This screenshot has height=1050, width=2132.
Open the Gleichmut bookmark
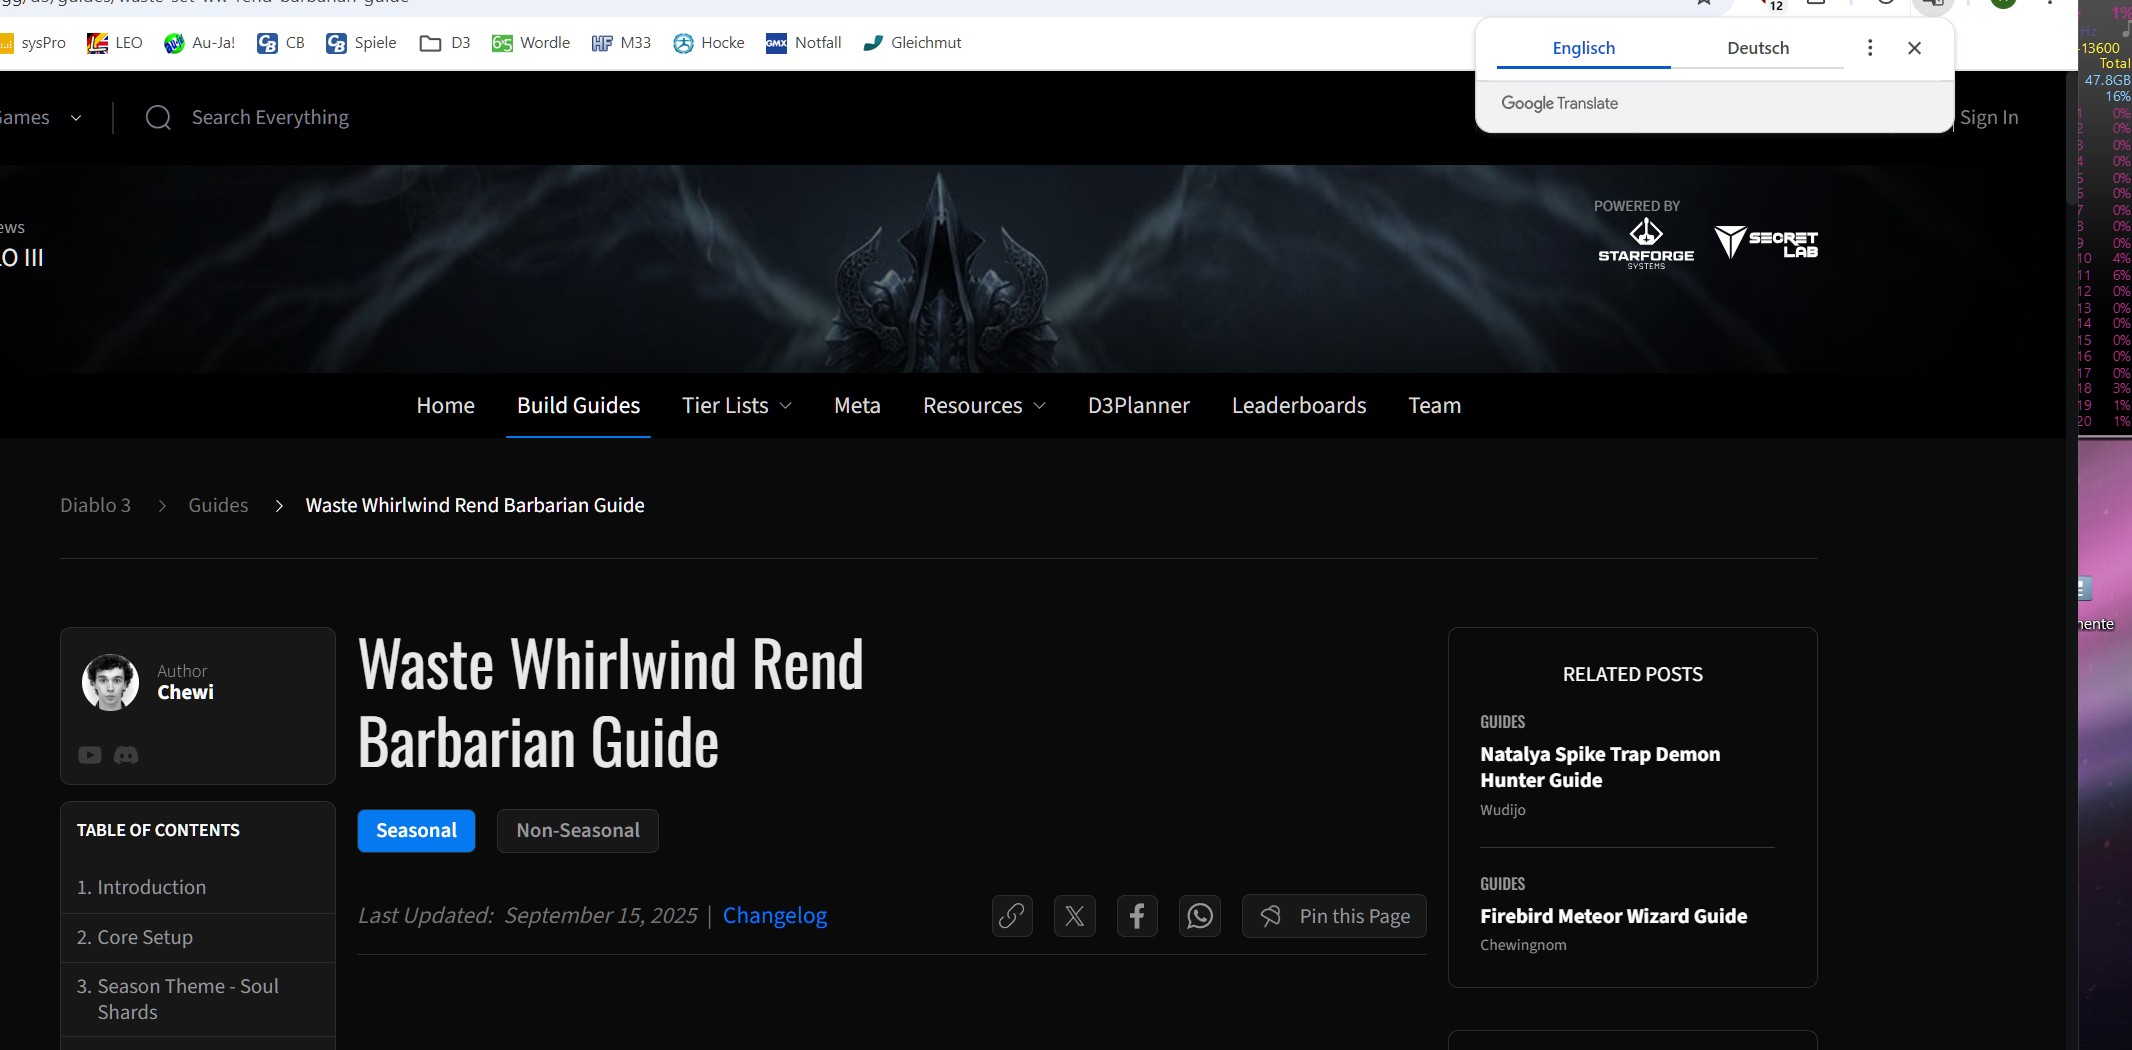point(912,43)
